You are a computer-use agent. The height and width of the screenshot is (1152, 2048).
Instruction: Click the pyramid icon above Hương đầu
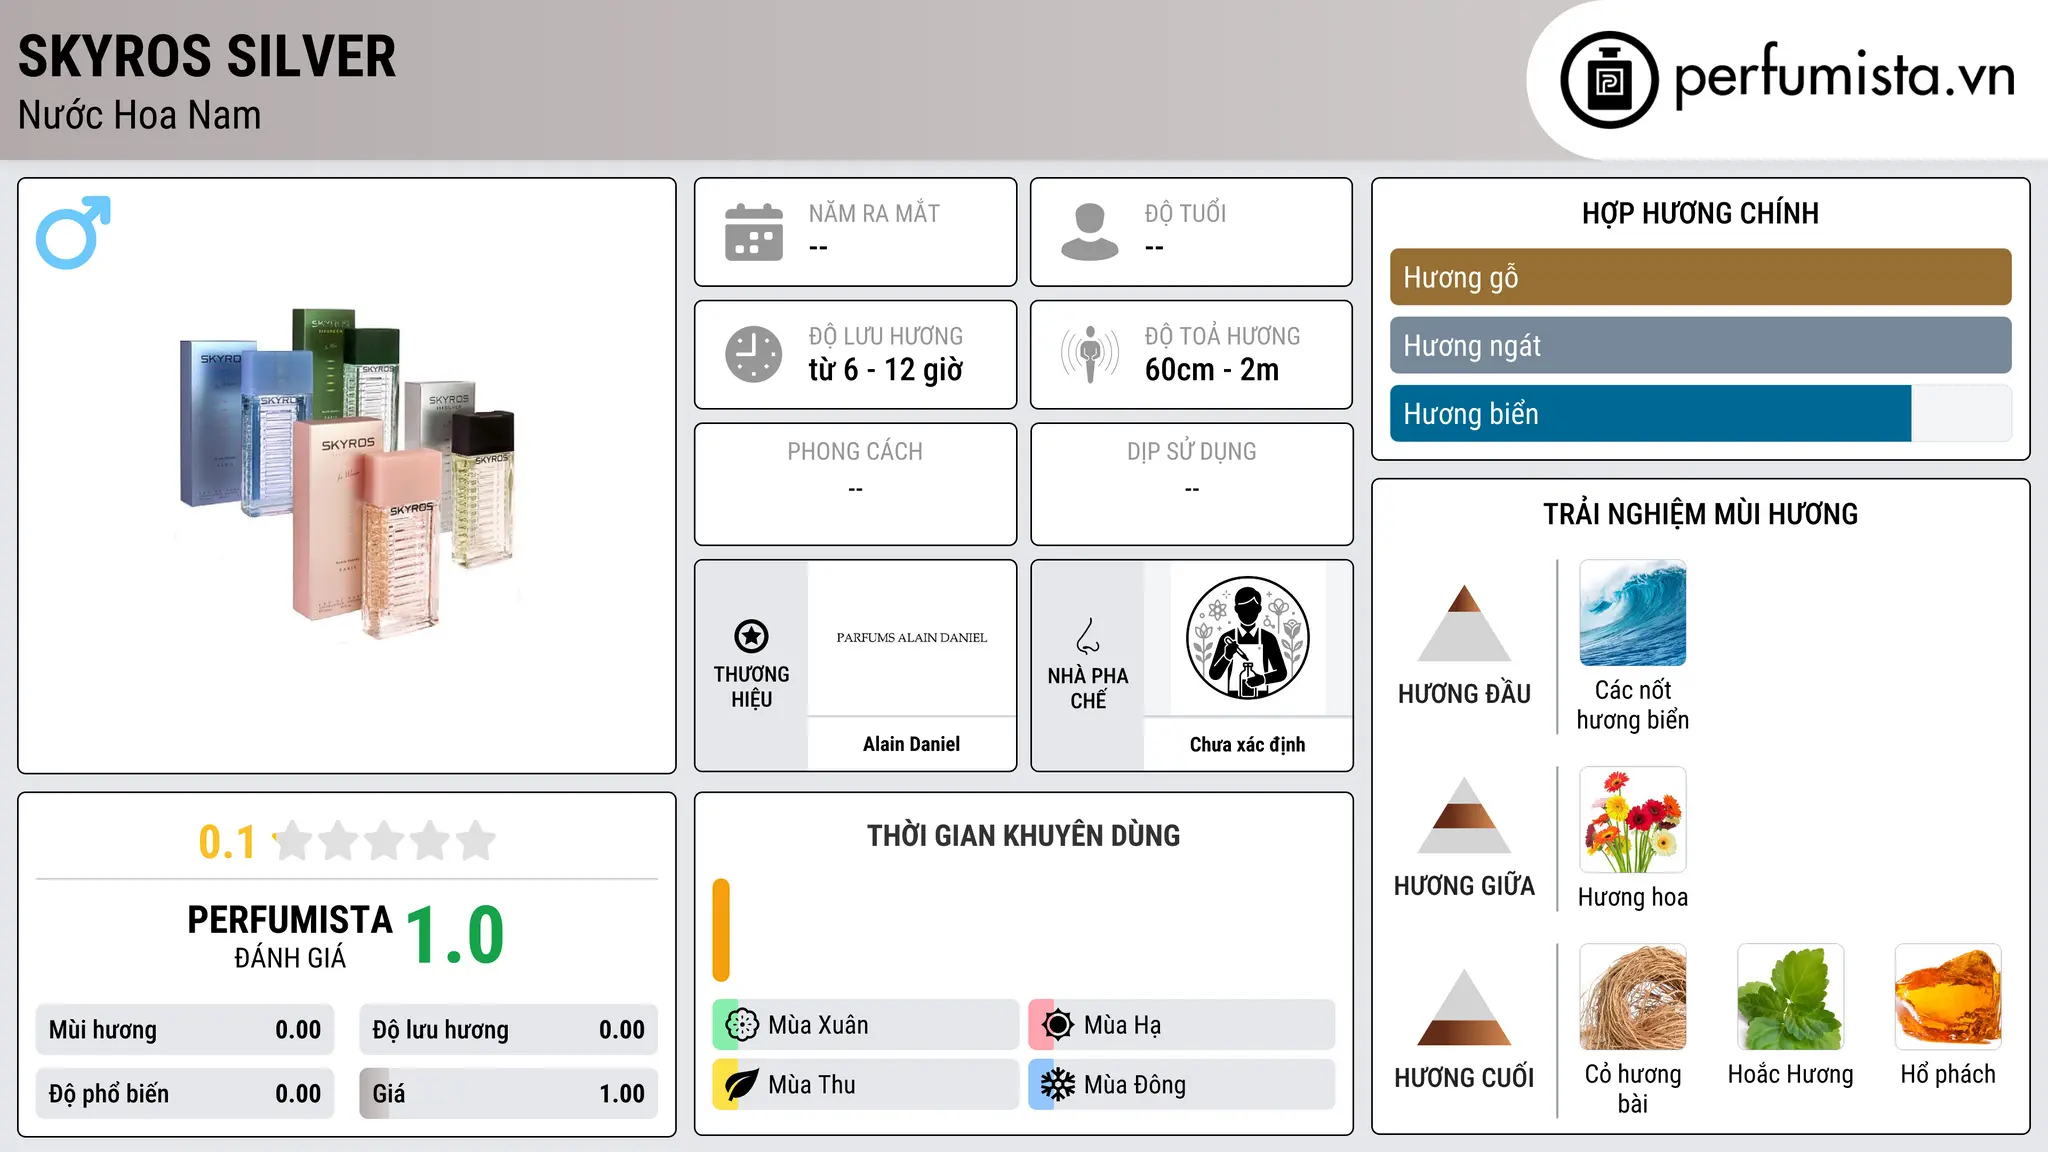pos(1464,623)
